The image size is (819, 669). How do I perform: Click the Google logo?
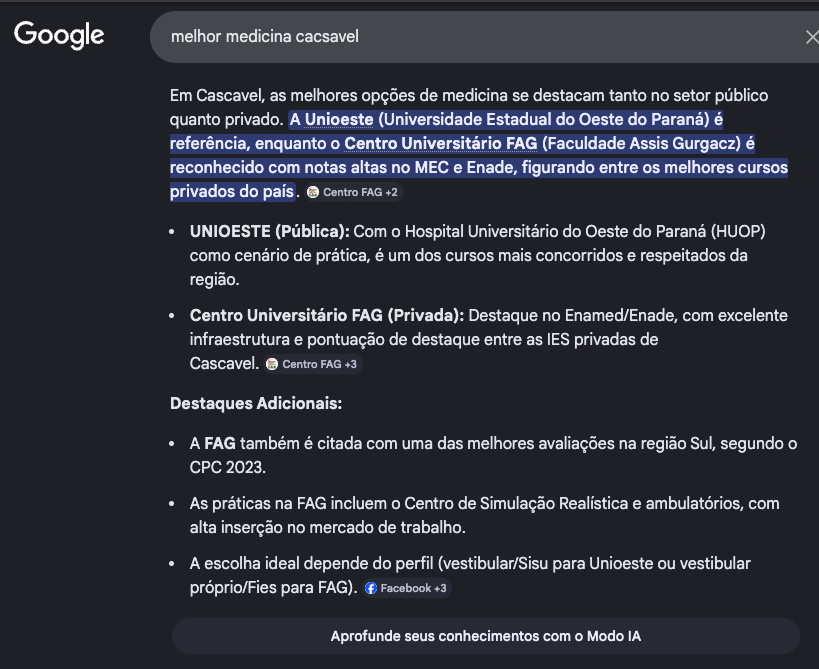pyautogui.click(x=60, y=35)
